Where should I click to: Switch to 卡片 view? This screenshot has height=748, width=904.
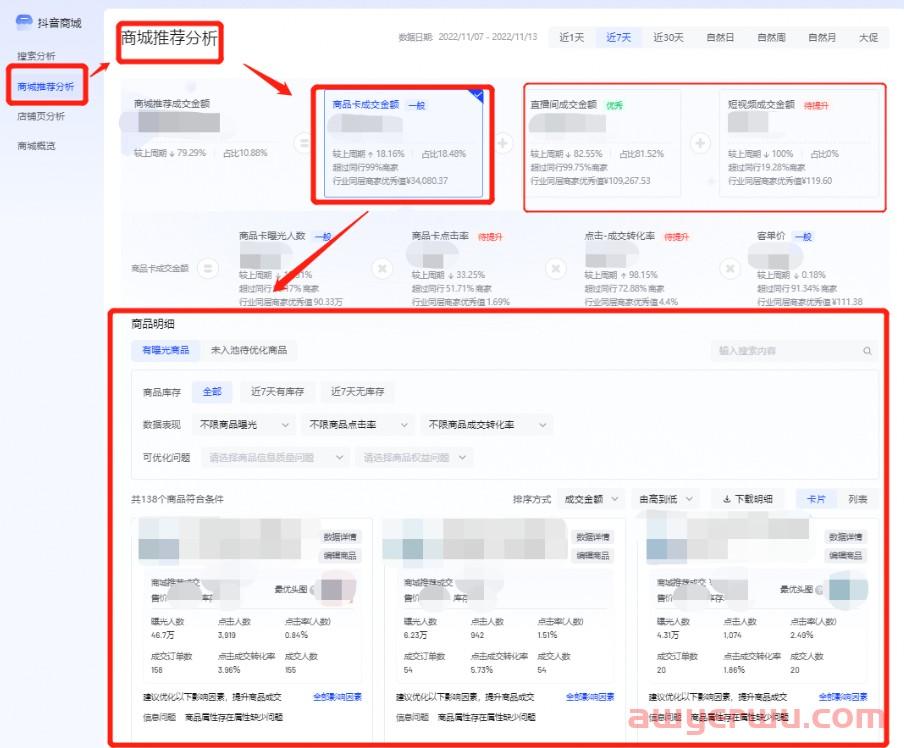[816, 499]
